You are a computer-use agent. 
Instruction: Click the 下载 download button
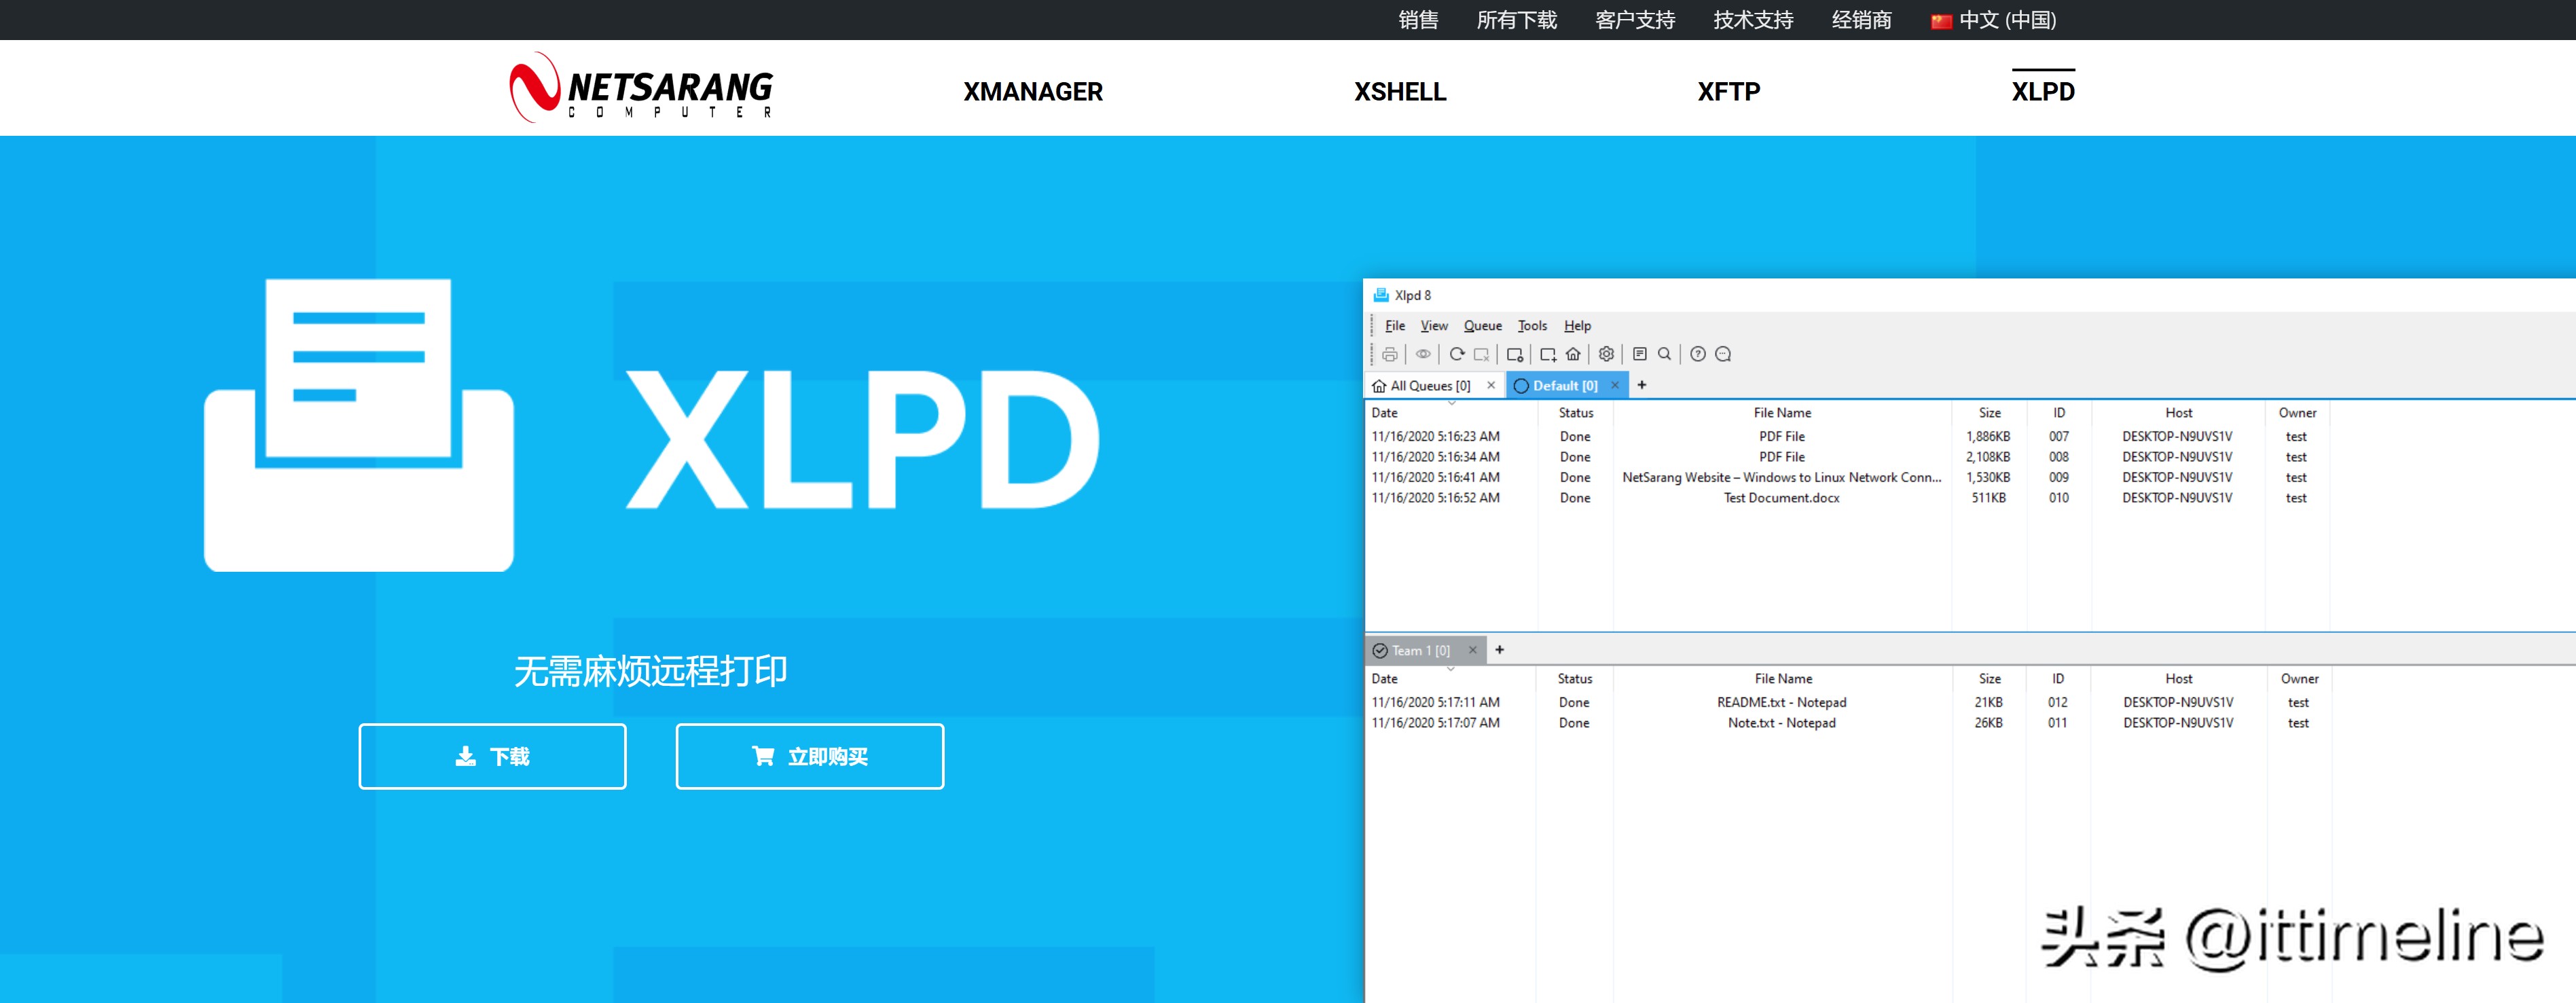tap(492, 756)
